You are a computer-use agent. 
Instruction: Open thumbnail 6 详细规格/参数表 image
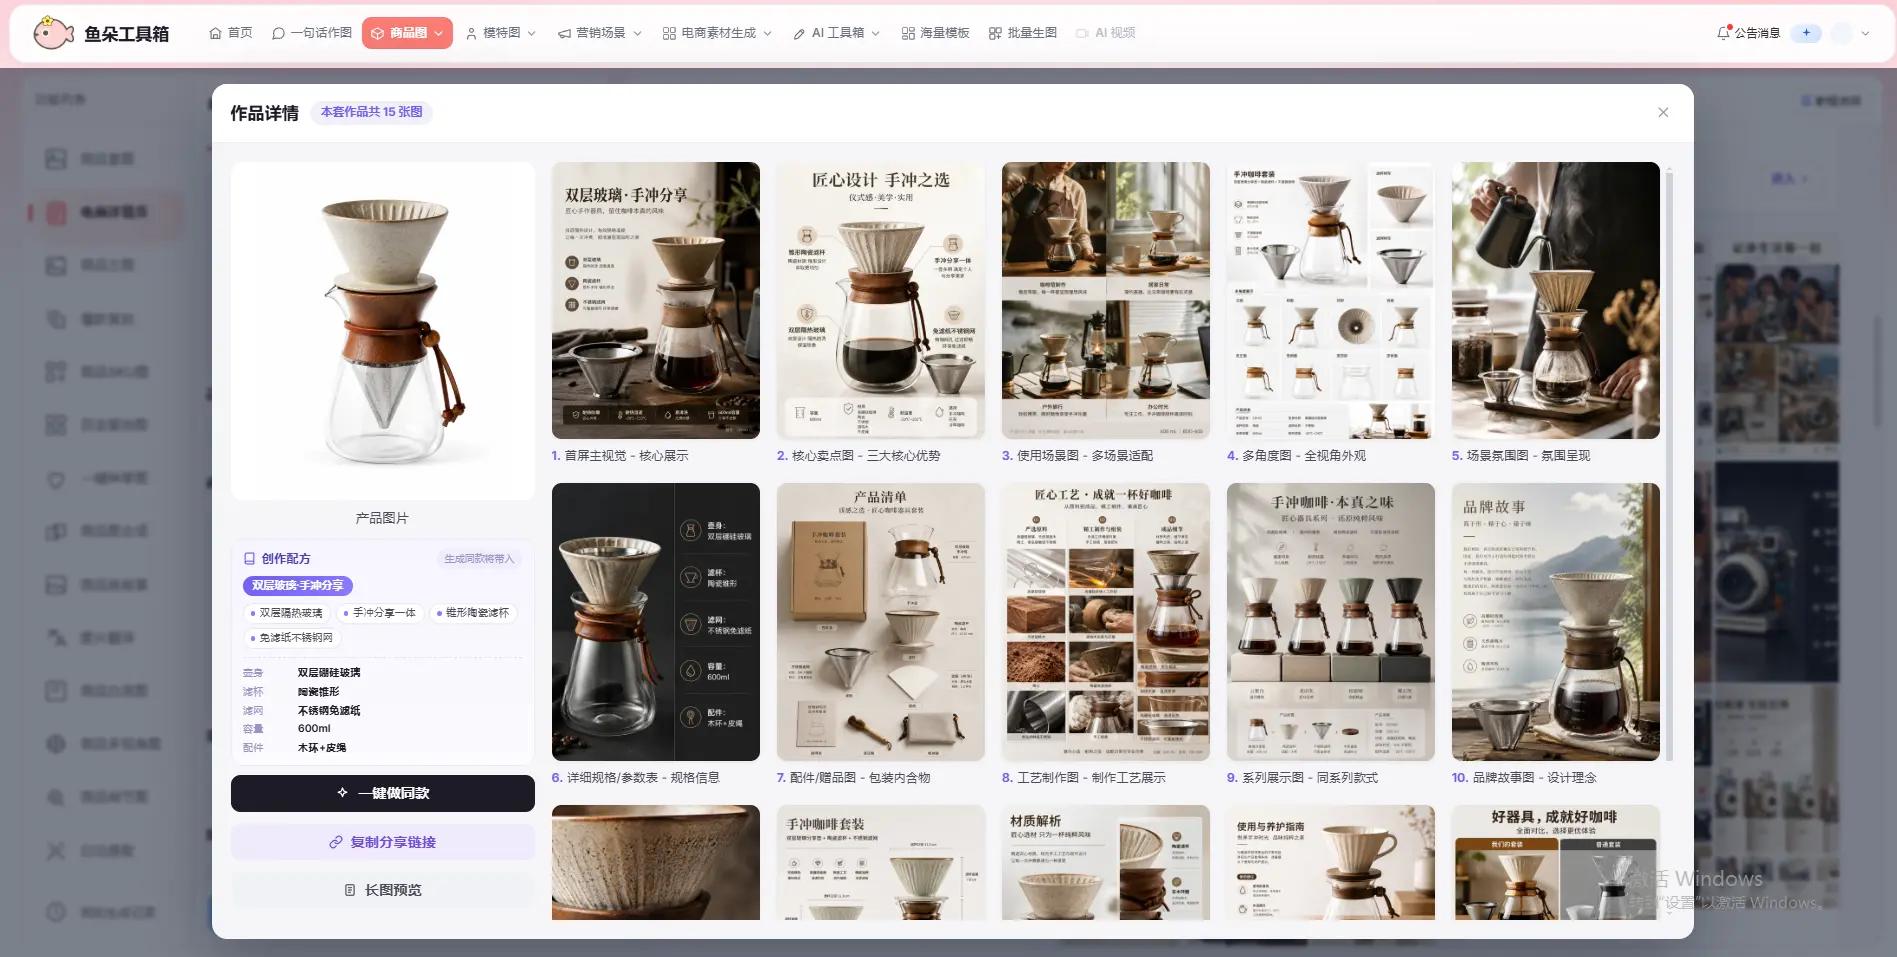655,622
